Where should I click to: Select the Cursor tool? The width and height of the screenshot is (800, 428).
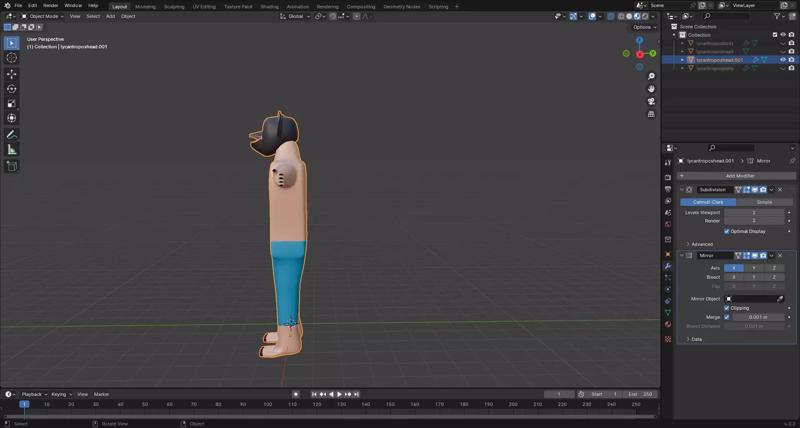coord(12,58)
